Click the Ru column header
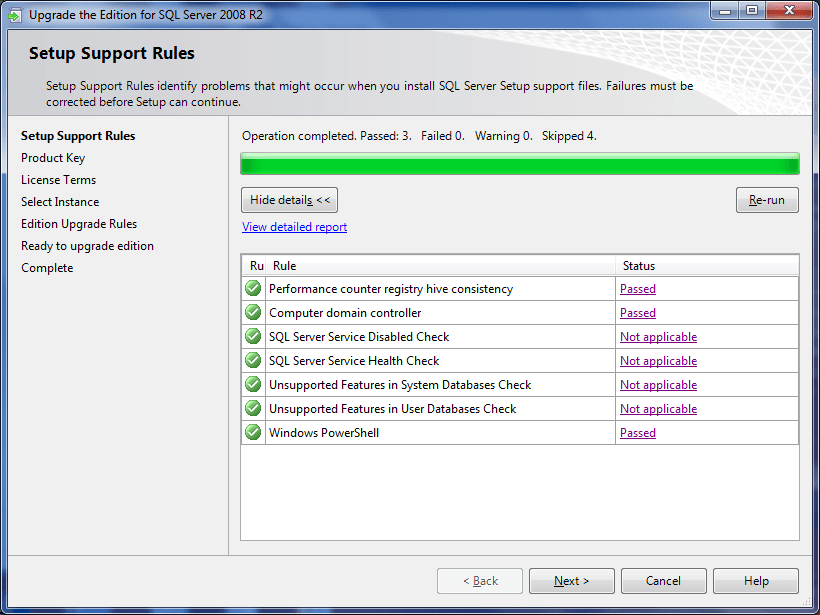Viewport: 820px width, 615px height. (x=254, y=266)
